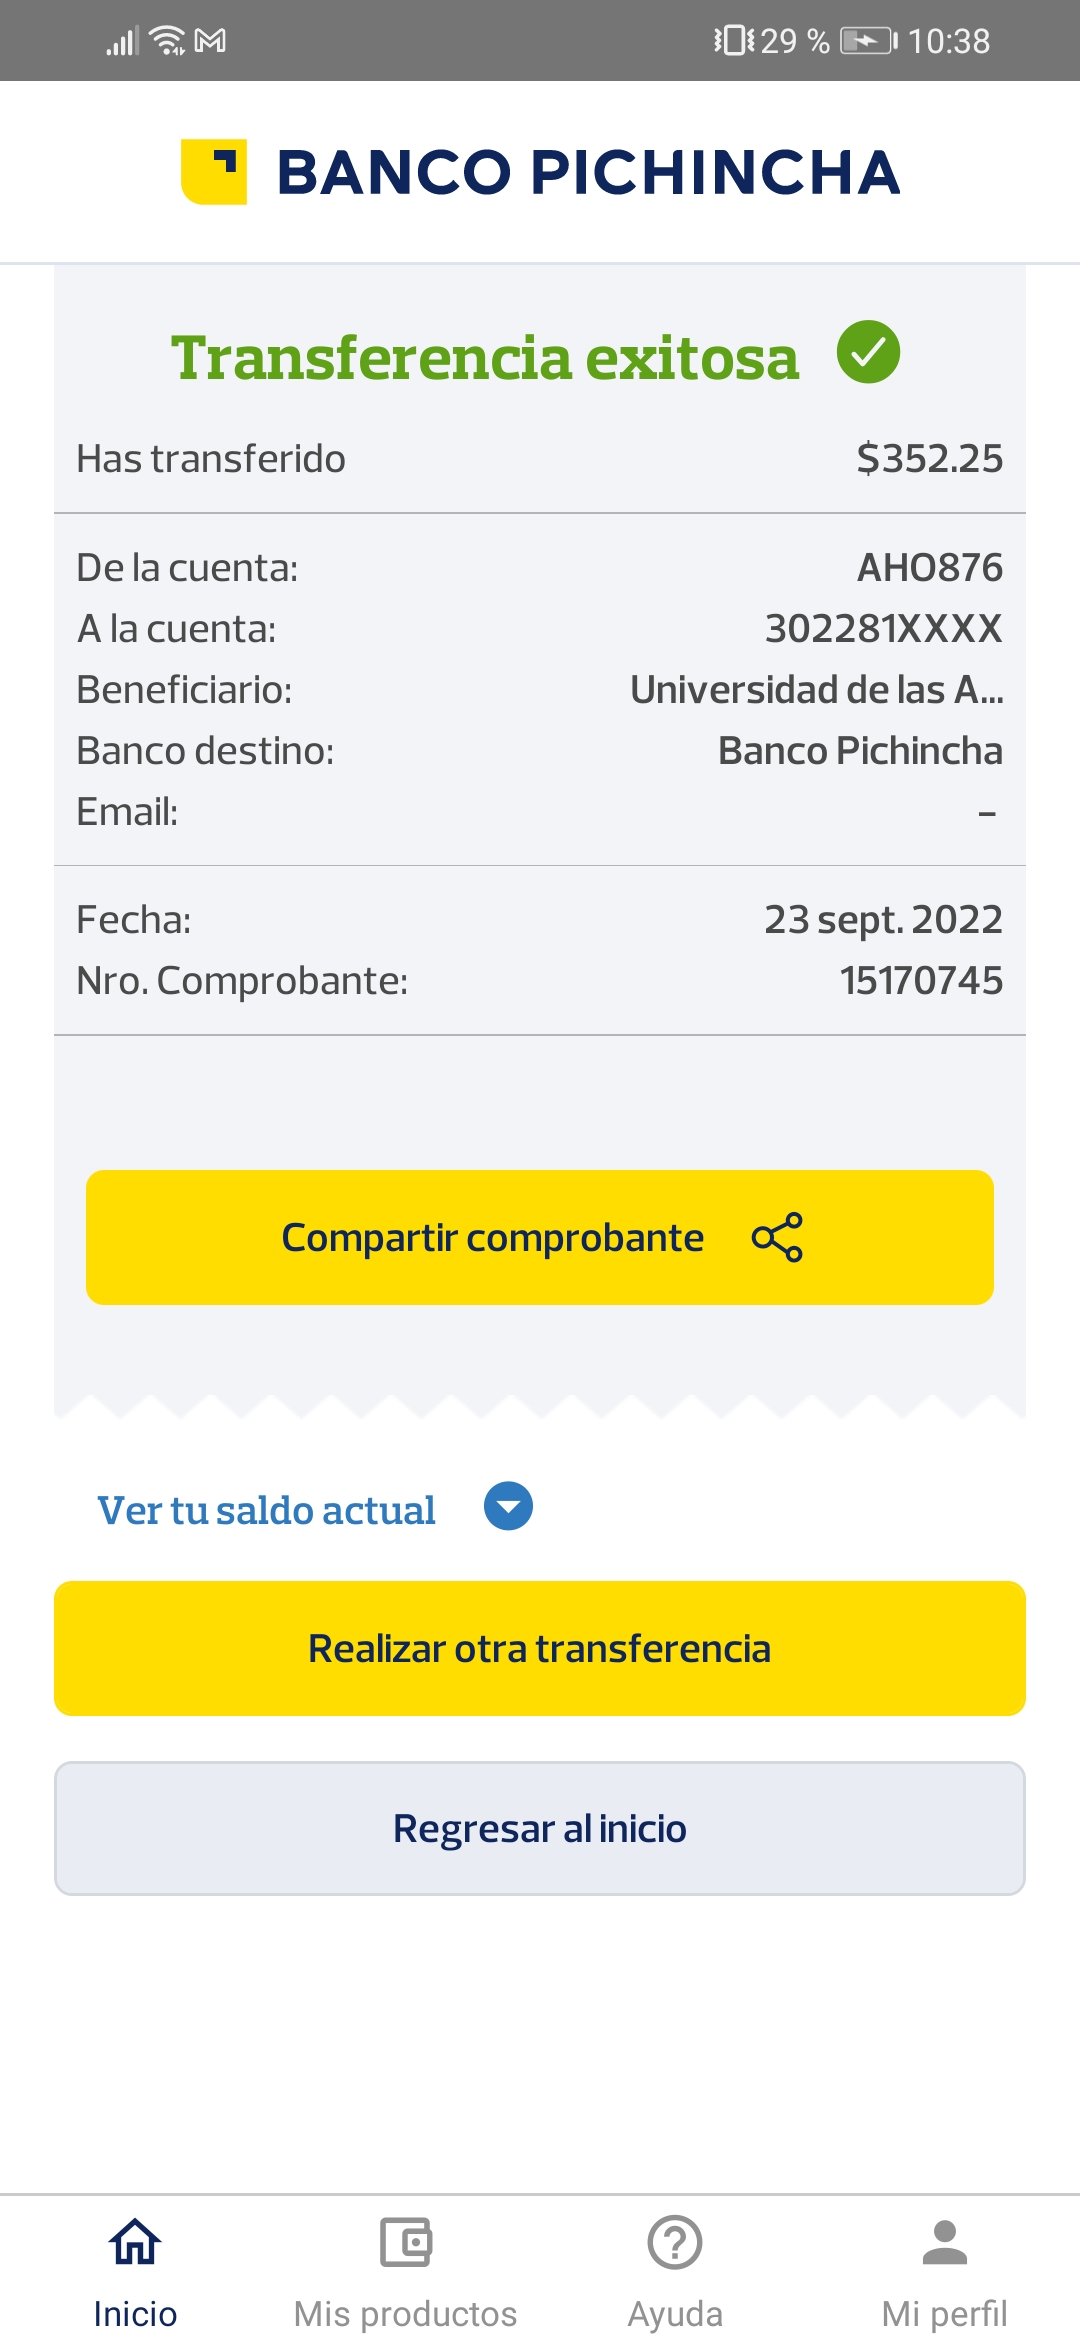Switch to the Mis productos tab label

(x=405, y=2314)
